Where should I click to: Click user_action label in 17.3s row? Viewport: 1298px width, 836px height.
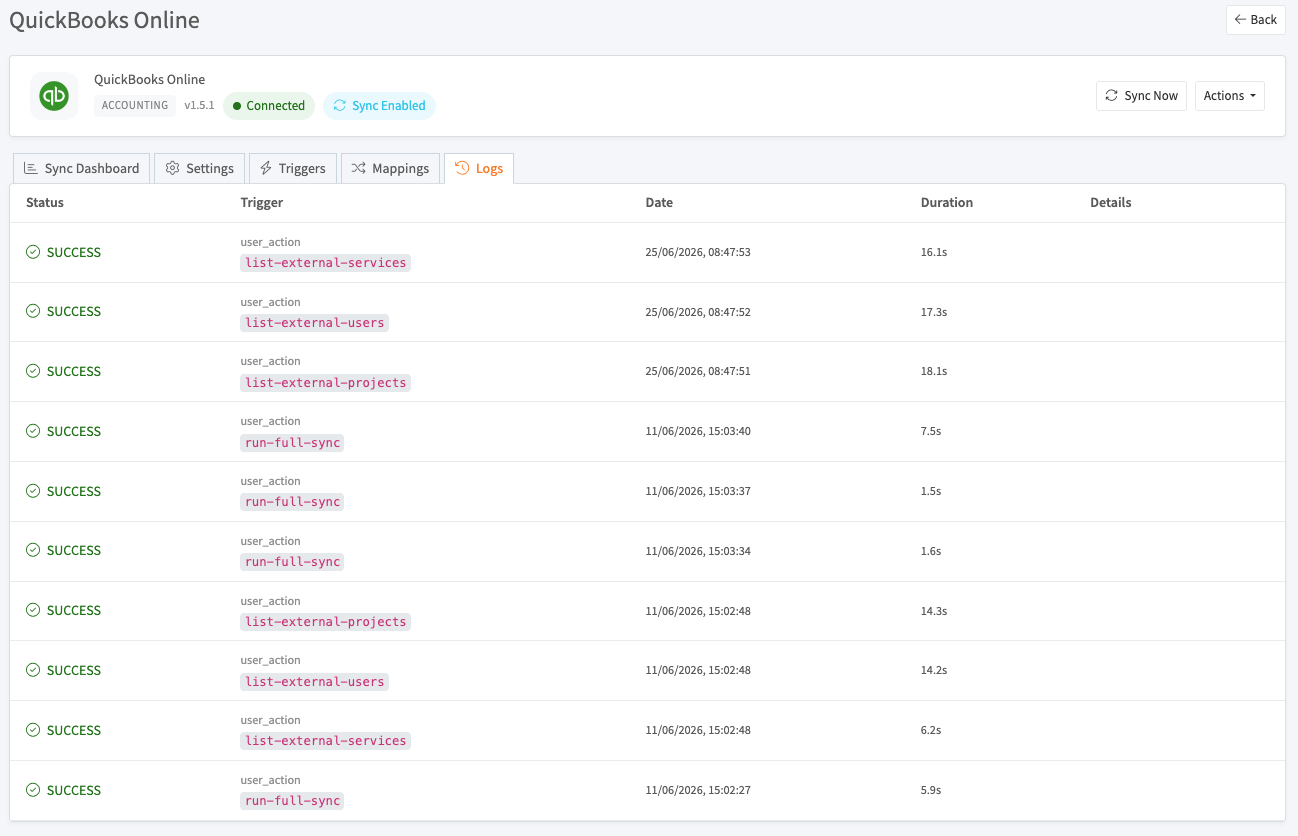[271, 302]
